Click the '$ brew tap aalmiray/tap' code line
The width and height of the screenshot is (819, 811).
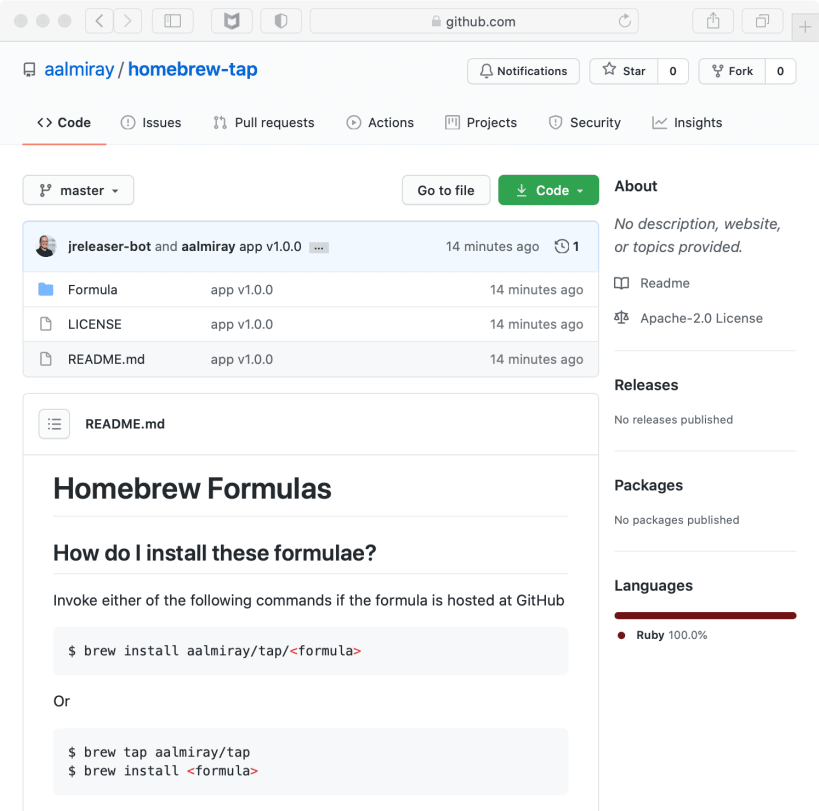159,752
